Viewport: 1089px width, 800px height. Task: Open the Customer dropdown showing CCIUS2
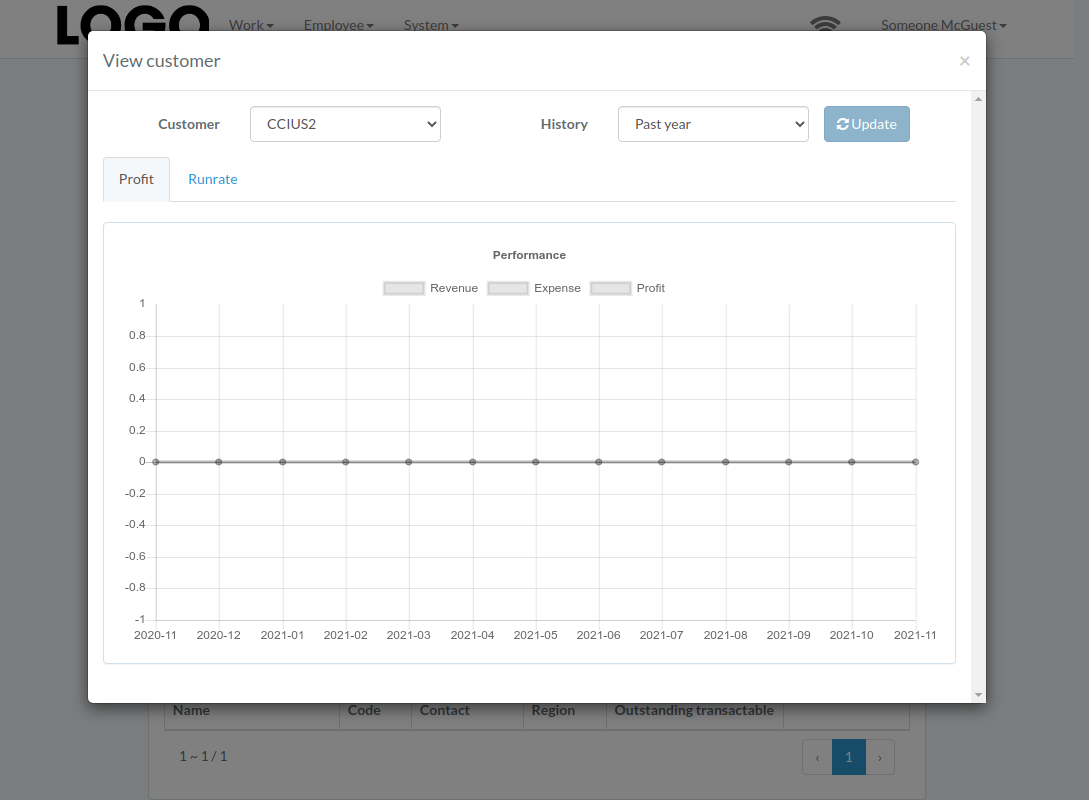[345, 124]
